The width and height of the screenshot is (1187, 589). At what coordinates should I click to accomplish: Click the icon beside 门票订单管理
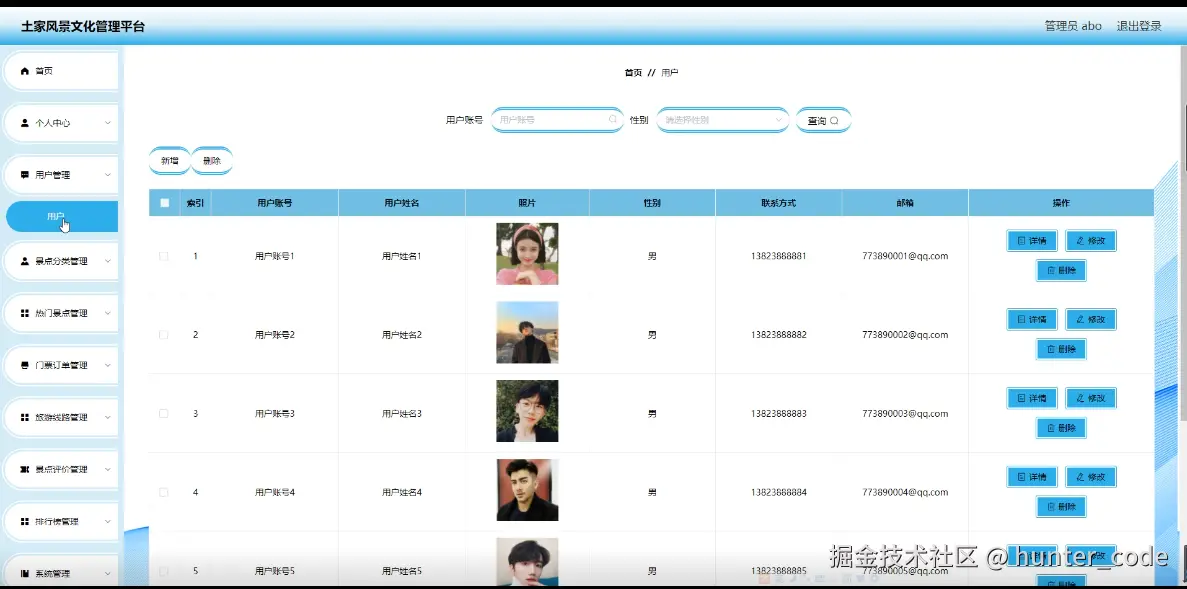(x=25, y=366)
